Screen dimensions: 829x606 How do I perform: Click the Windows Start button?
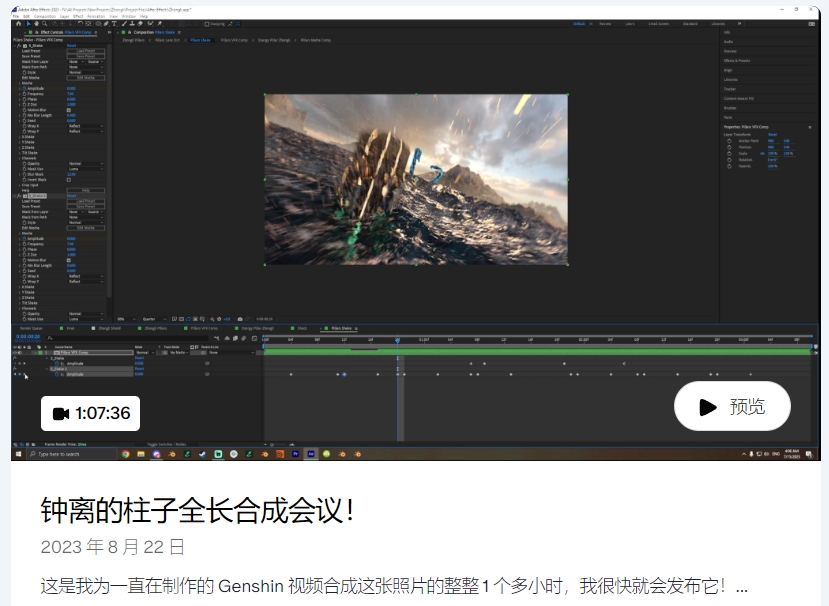click(x=19, y=454)
